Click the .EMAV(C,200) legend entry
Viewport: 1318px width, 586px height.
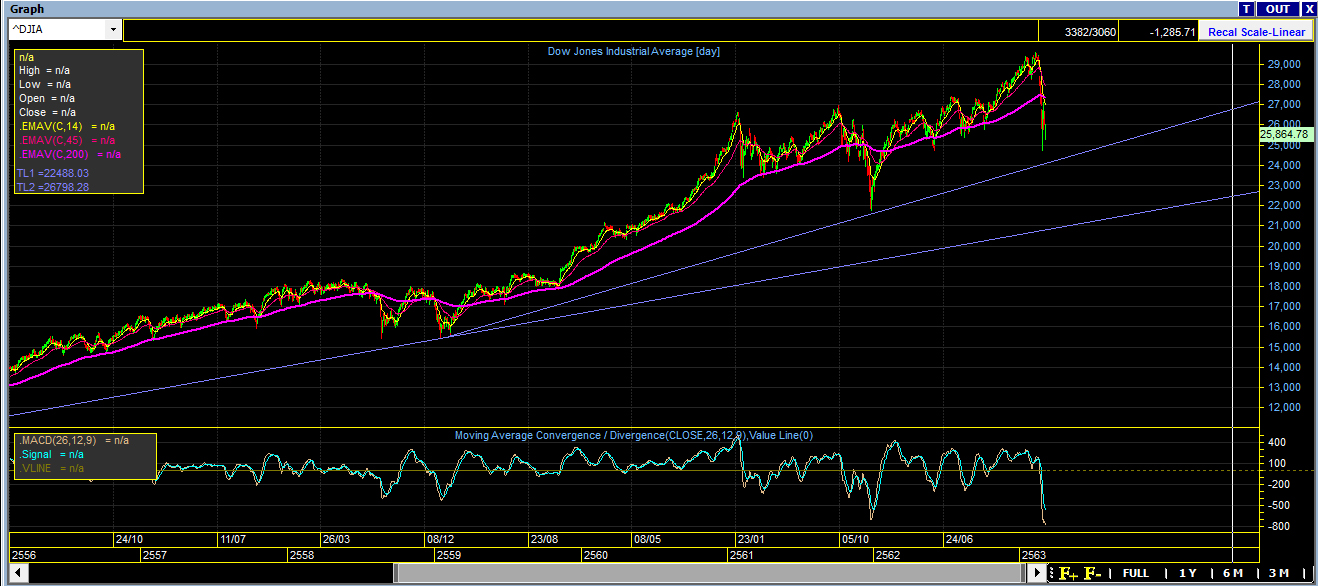69,155
